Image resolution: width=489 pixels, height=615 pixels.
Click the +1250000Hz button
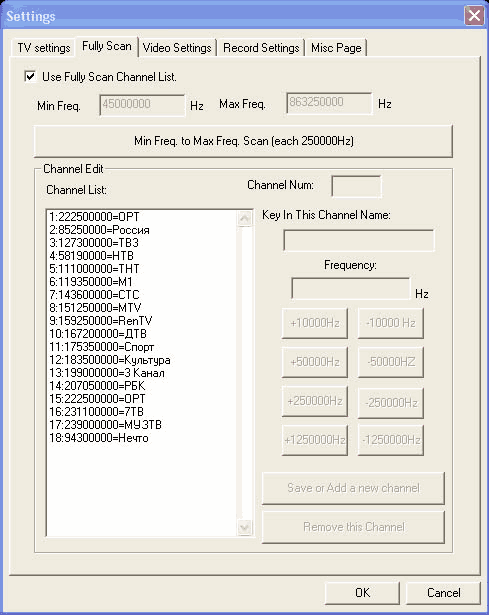point(315,440)
